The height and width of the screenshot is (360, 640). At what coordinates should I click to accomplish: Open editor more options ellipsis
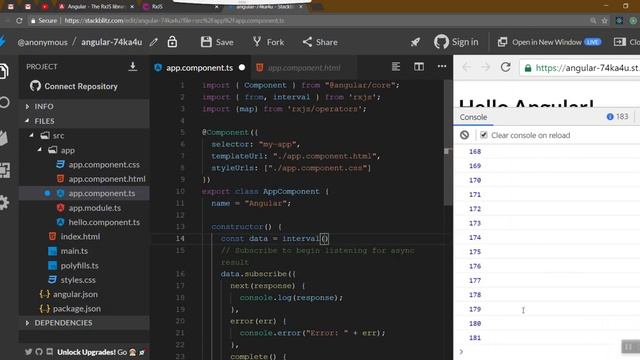tap(442, 66)
